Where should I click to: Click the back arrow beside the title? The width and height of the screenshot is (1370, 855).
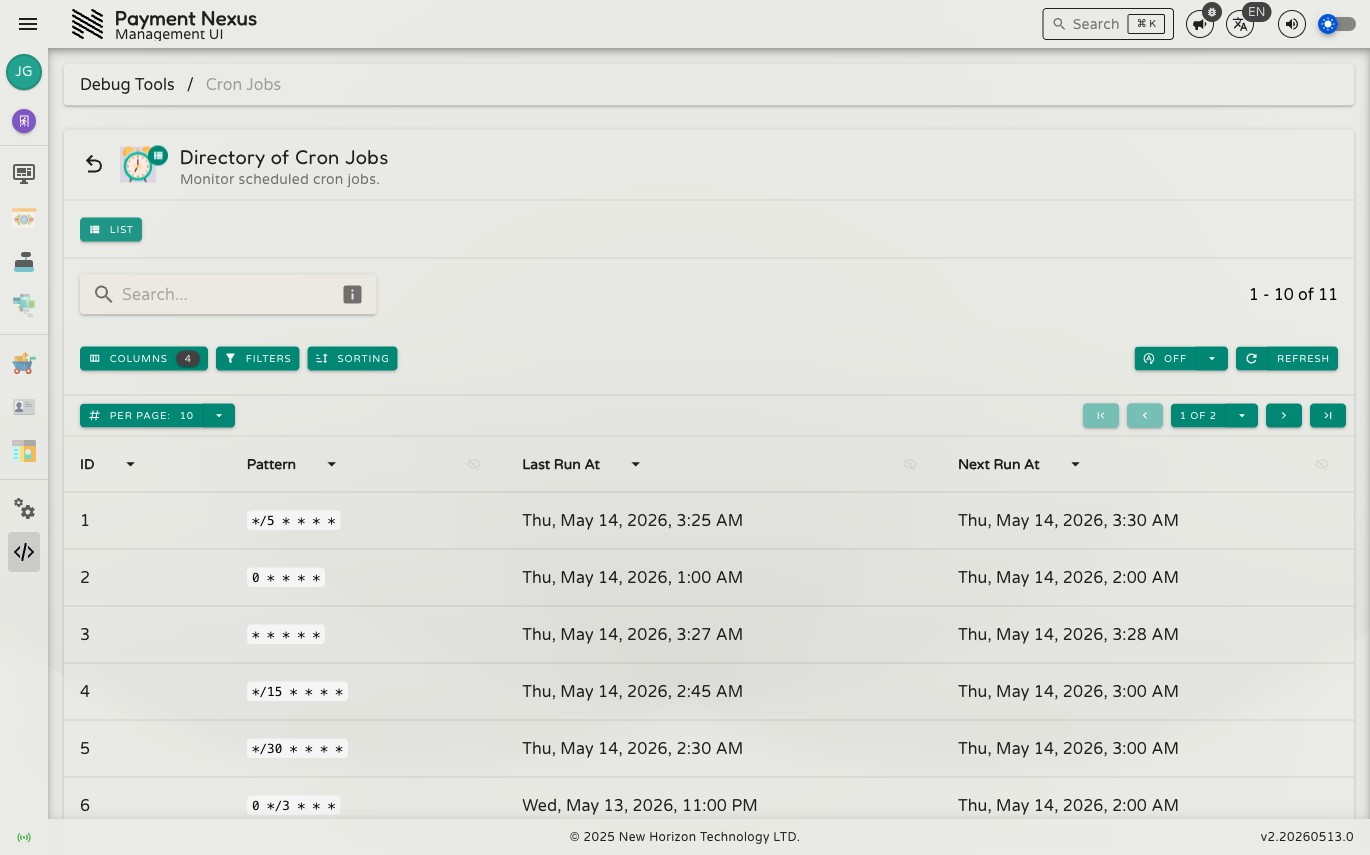94,164
